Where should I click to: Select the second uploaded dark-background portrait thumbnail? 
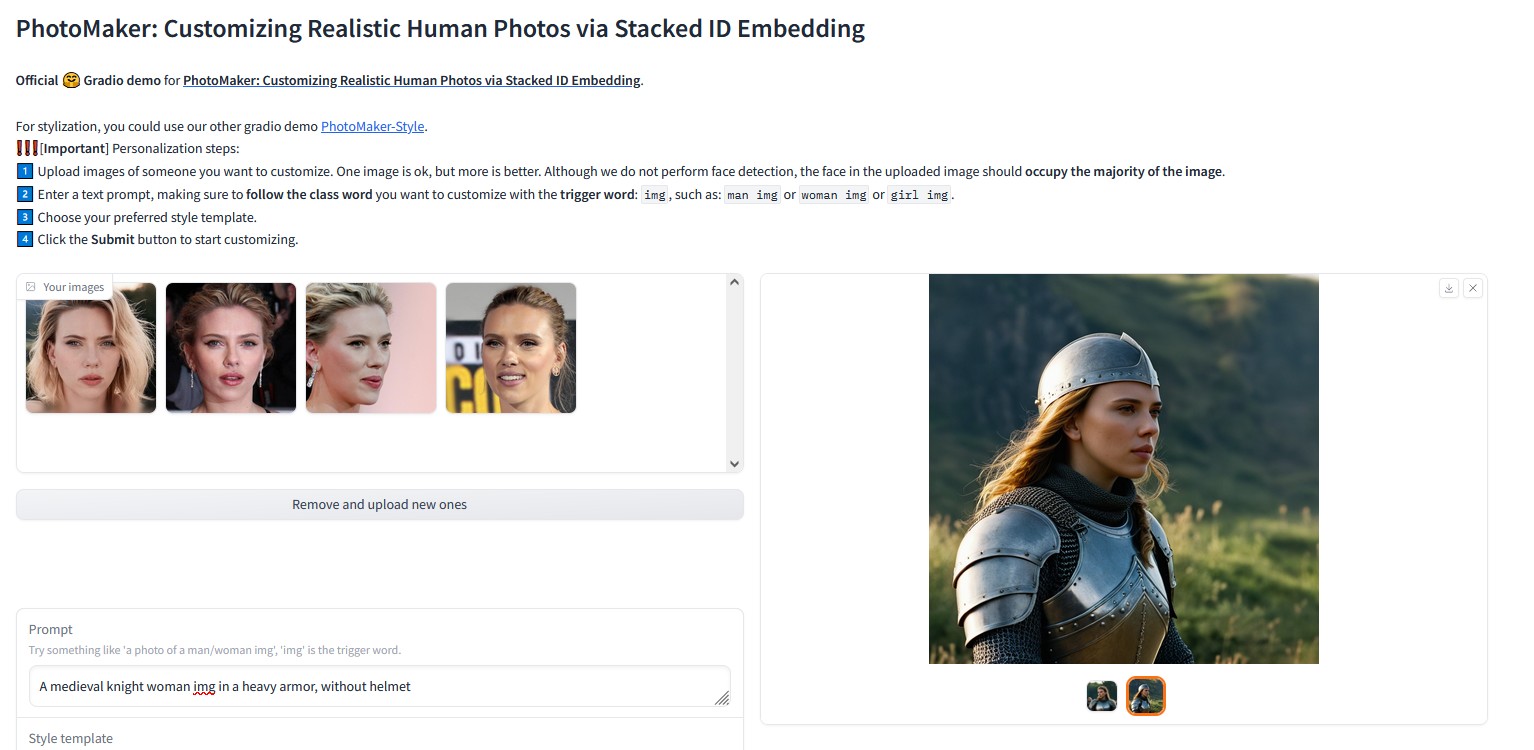tap(231, 348)
